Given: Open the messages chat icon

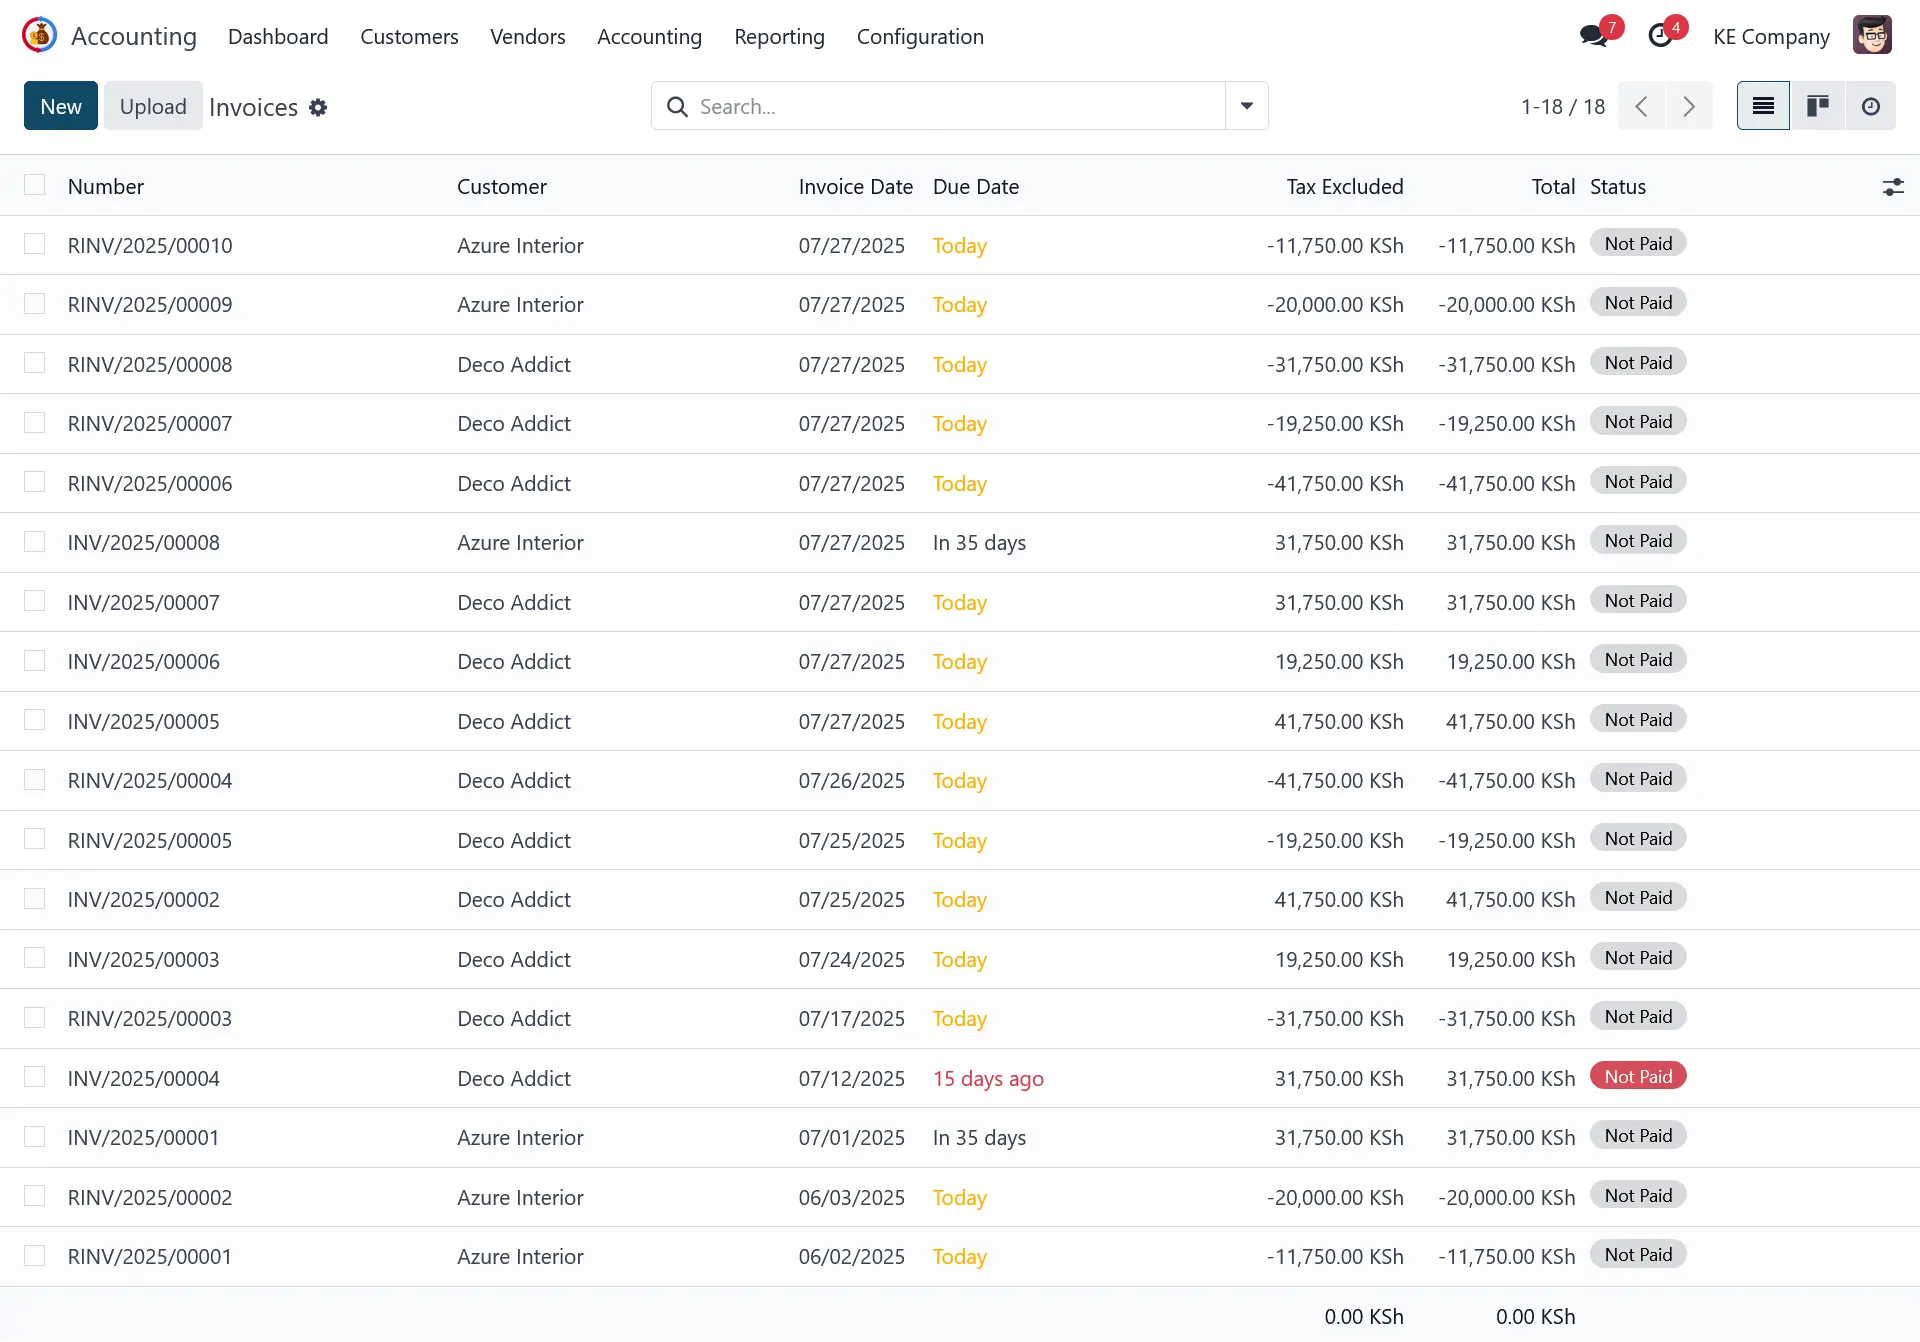Looking at the screenshot, I should [x=1593, y=36].
